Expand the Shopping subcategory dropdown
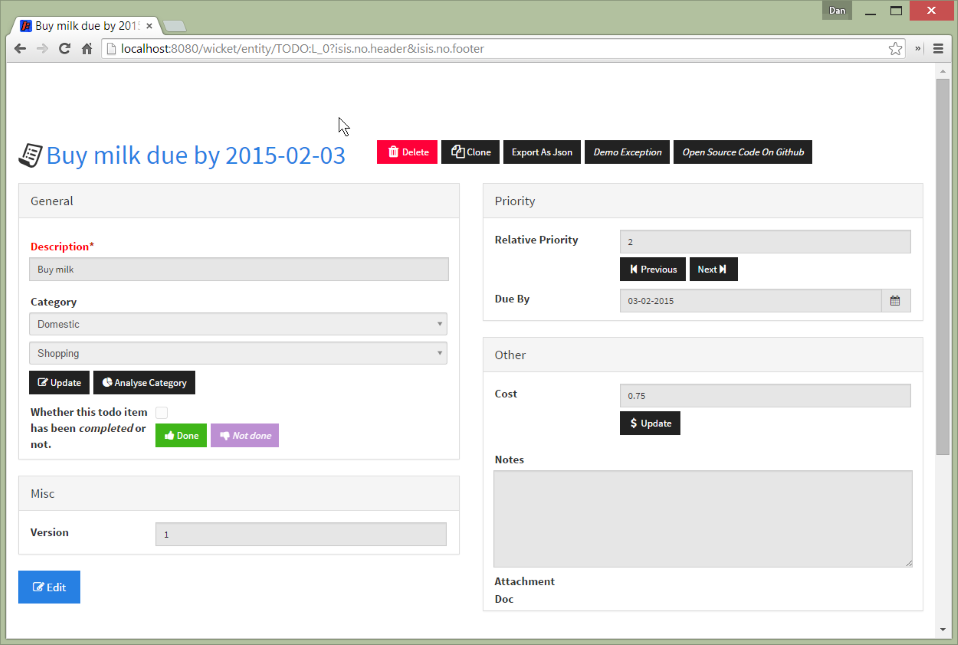 coord(238,353)
